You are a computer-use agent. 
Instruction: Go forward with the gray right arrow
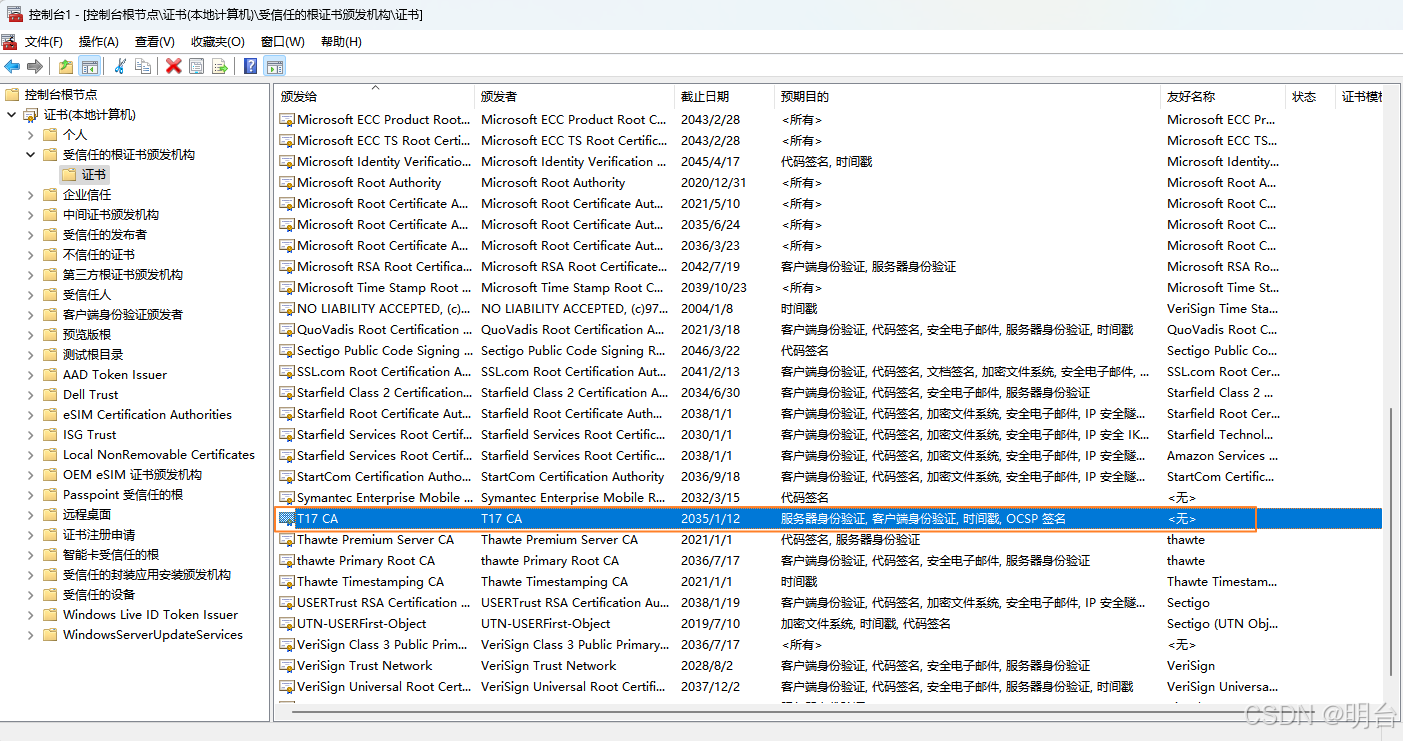click(x=35, y=67)
